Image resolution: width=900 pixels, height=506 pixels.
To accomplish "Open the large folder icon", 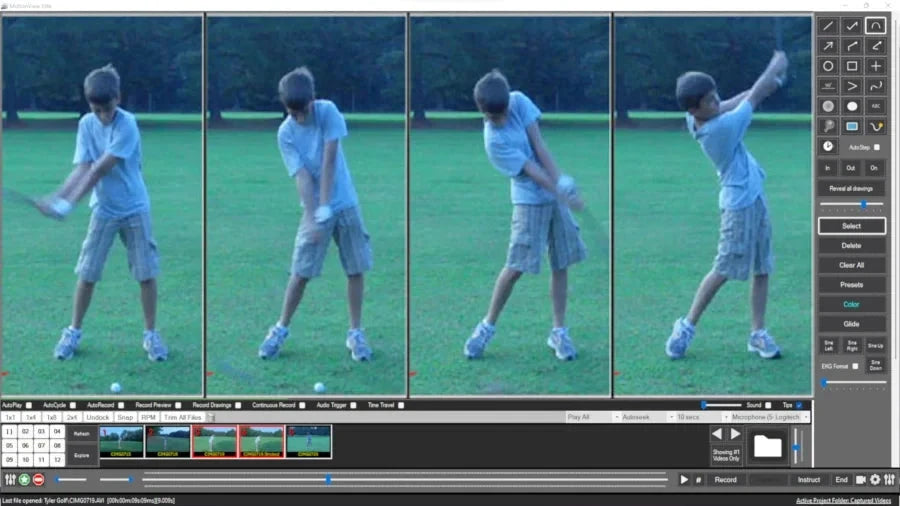I will pos(768,446).
